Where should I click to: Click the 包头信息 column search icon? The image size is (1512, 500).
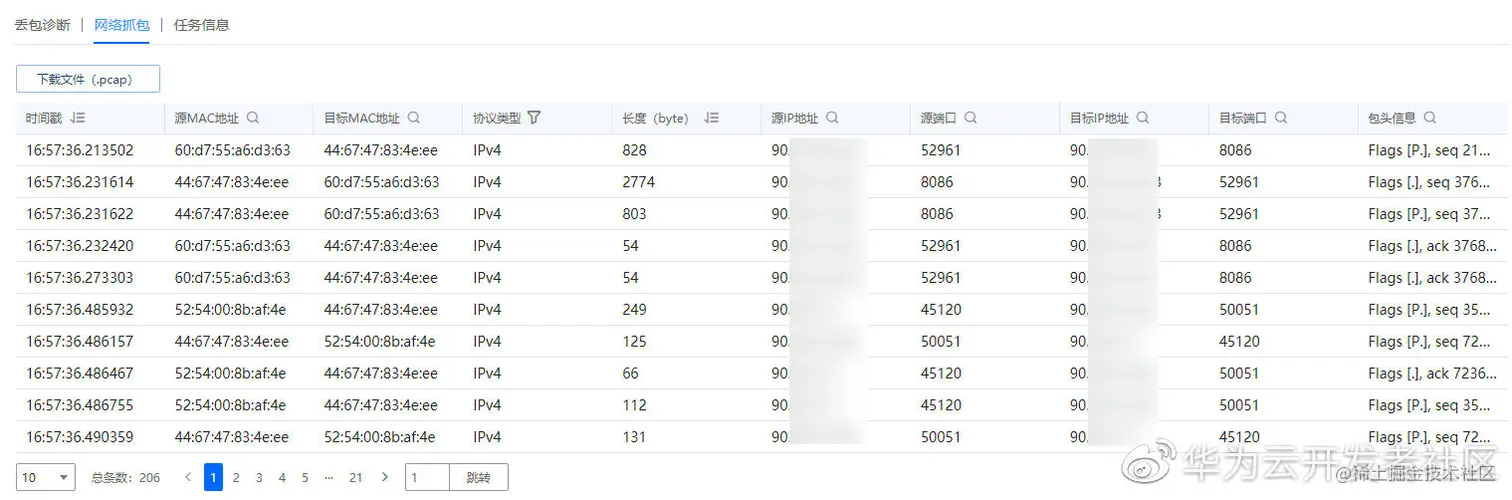coord(1430,118)
